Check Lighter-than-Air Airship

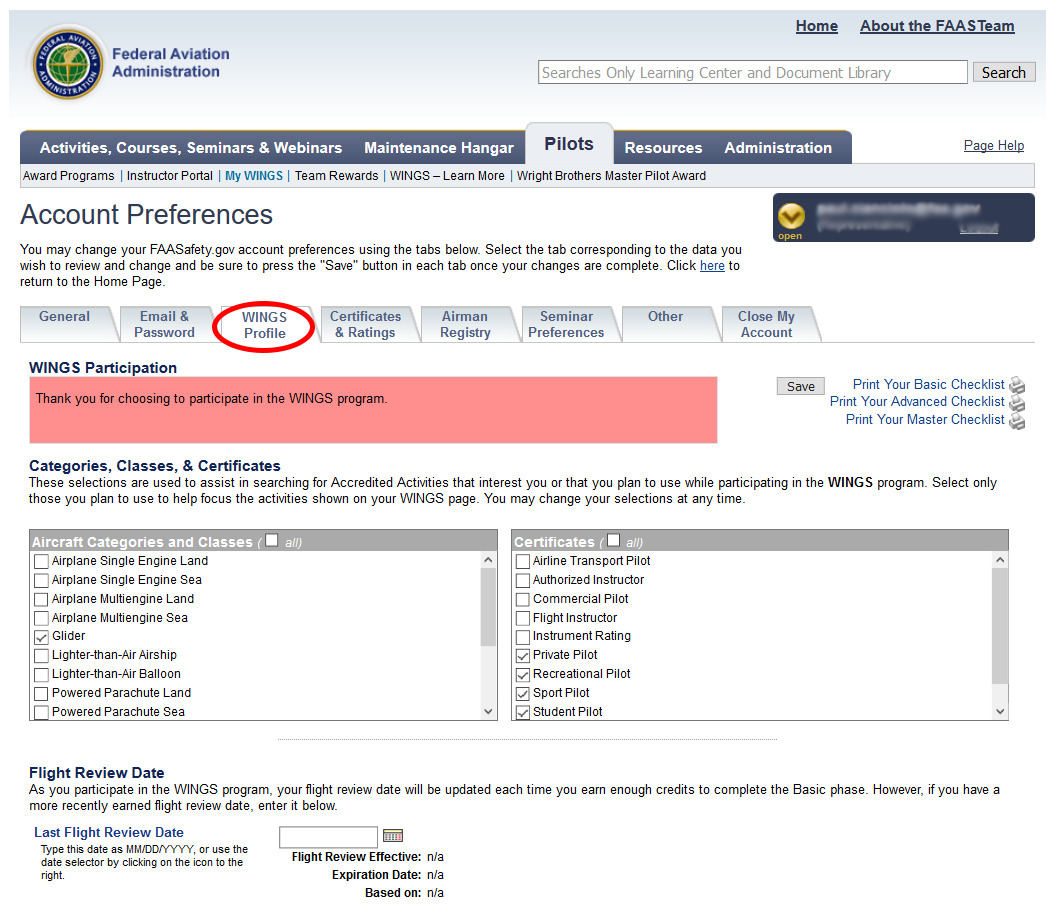click(41, 655)
